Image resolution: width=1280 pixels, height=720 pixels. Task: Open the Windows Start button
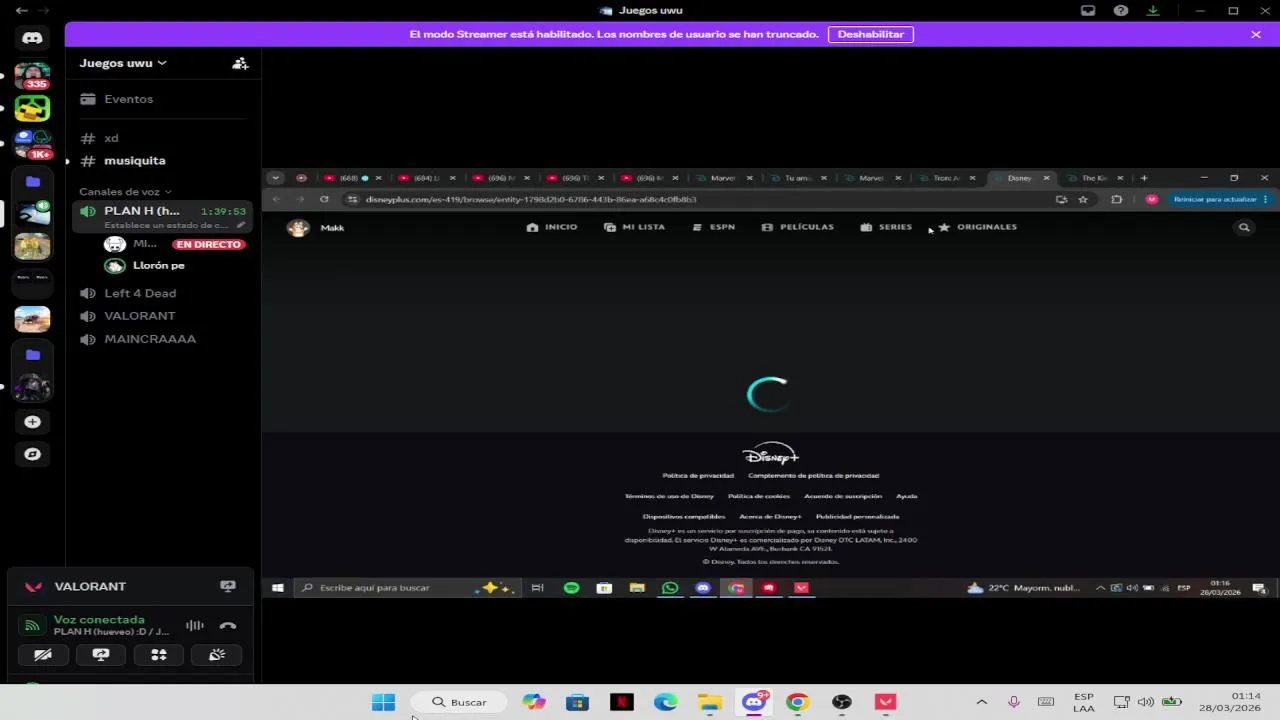[384, 702]
